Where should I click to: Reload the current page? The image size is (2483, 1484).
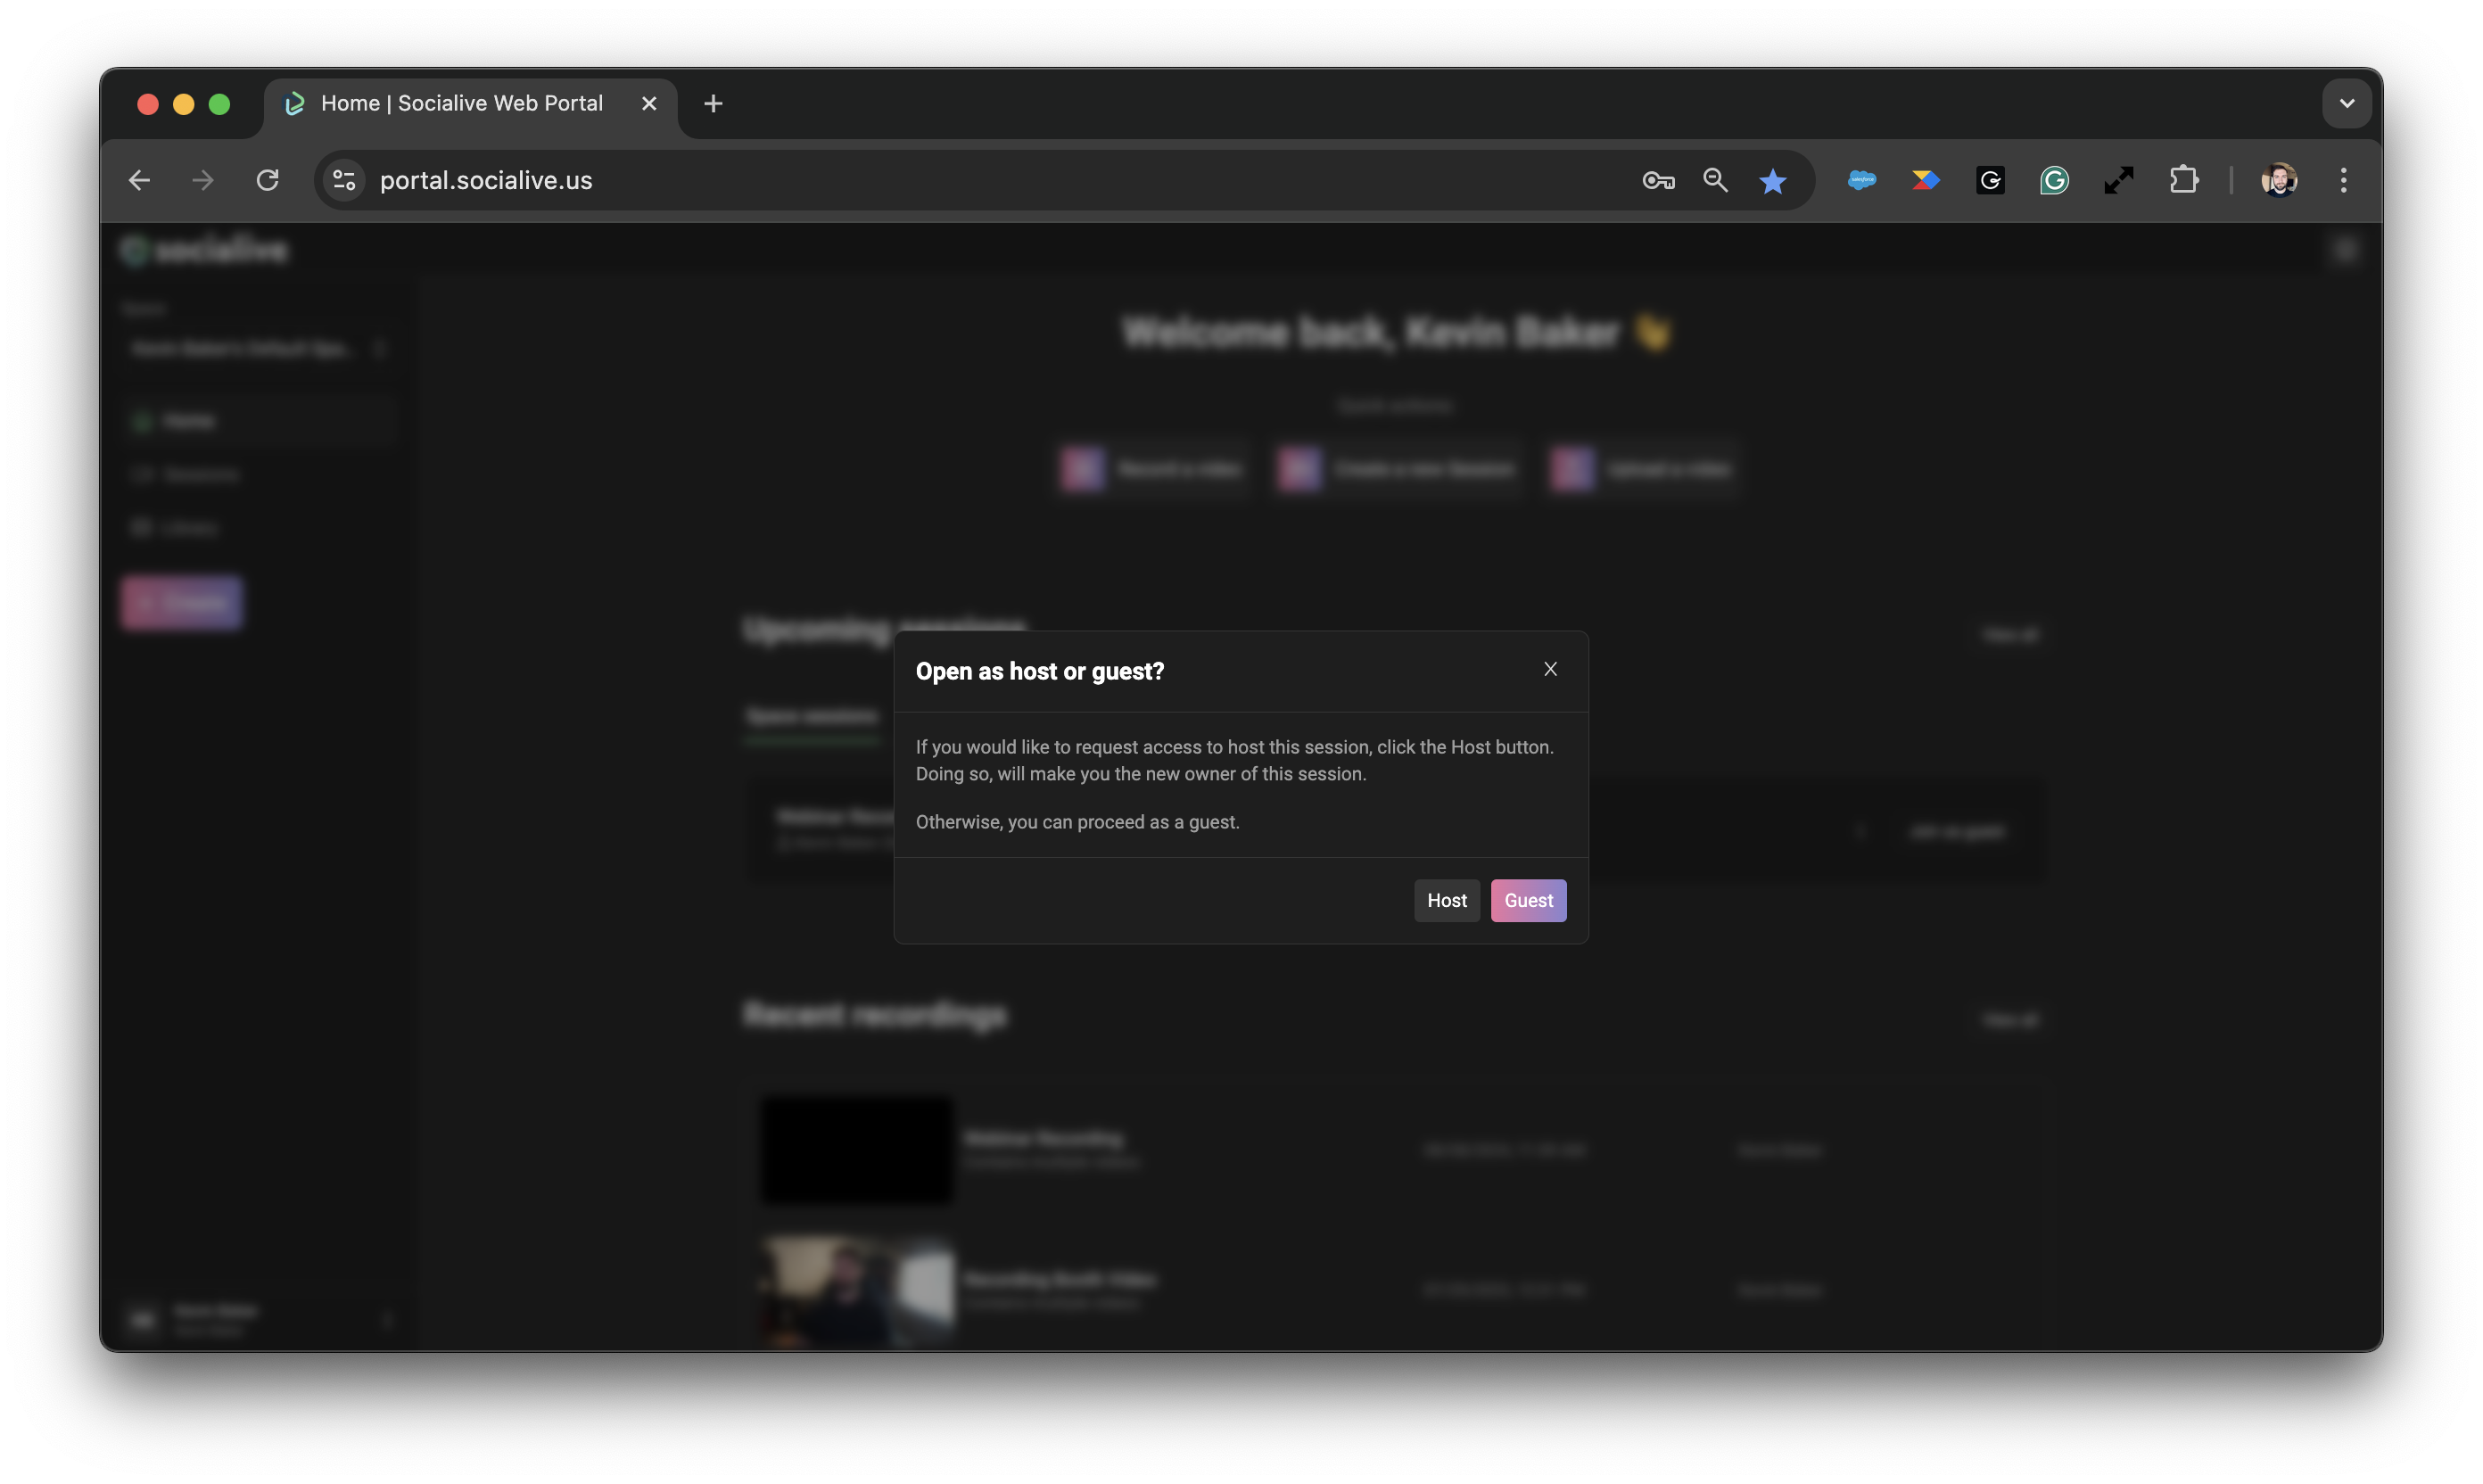coord(267,180)
